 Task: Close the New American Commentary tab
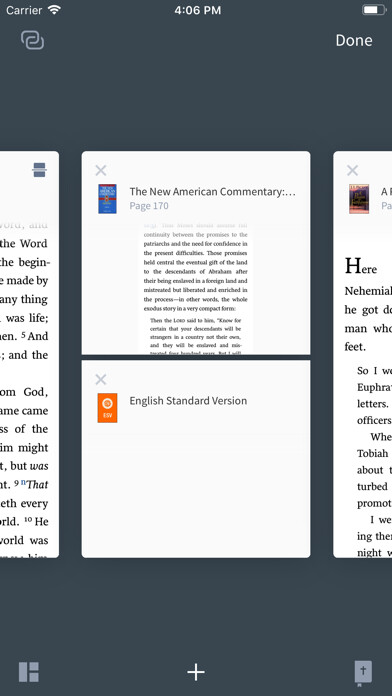pos(101,170)
